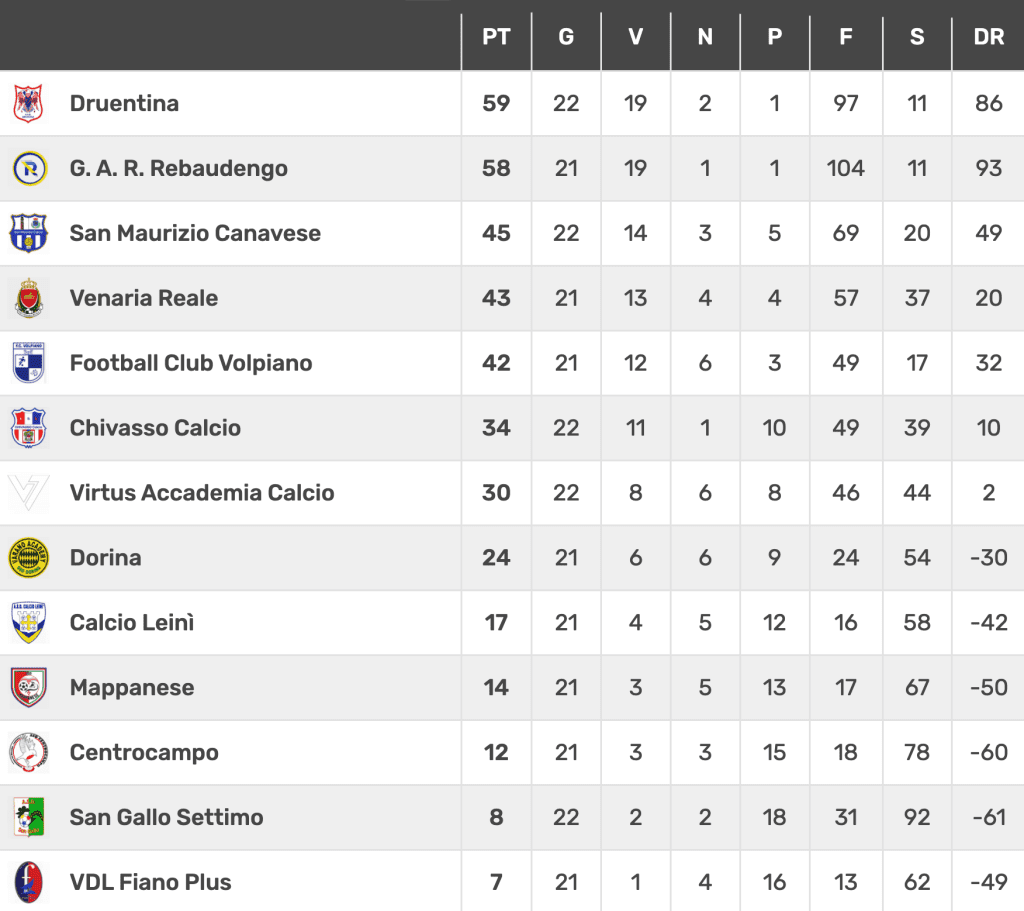
Task: Open the Druentina team name link
Action: [124, 103]
